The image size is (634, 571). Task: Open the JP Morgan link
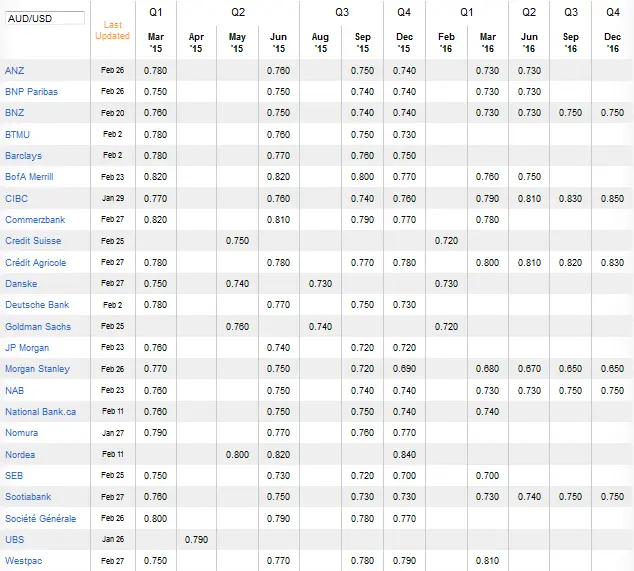pyautogui.click(x=27, y=348)
